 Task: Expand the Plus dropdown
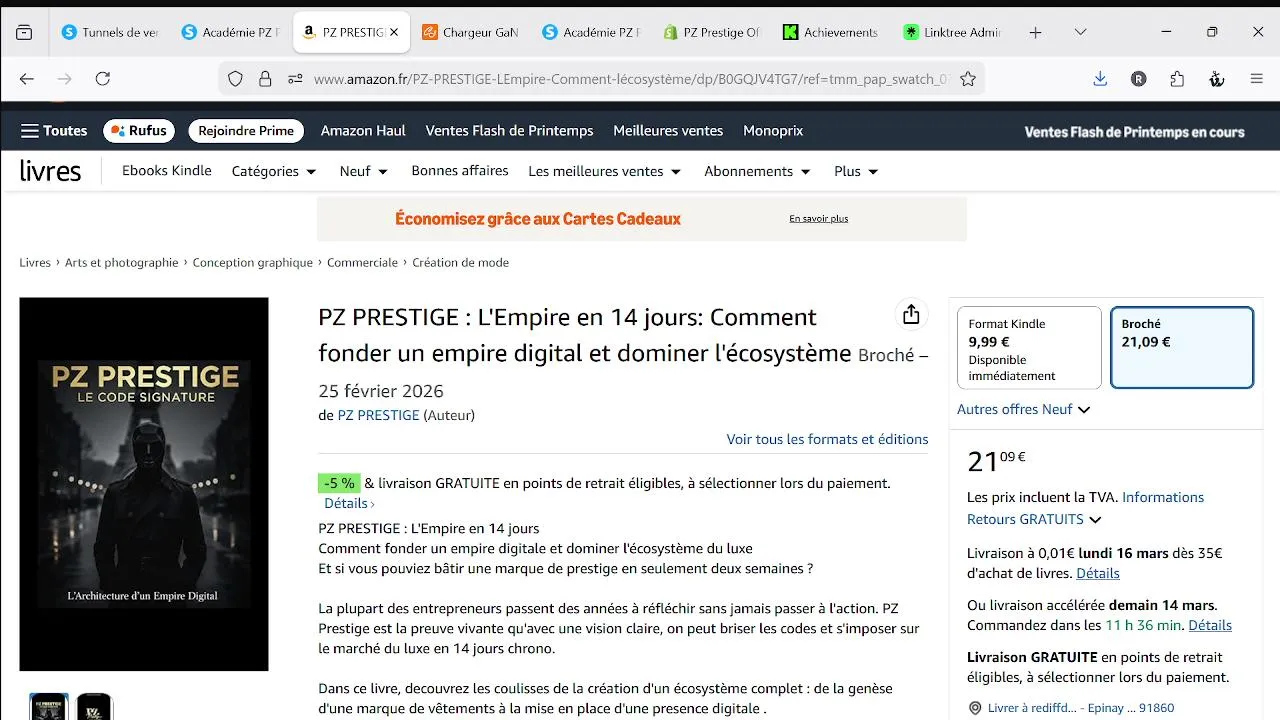pyautogui.click(x=856, y=171)
